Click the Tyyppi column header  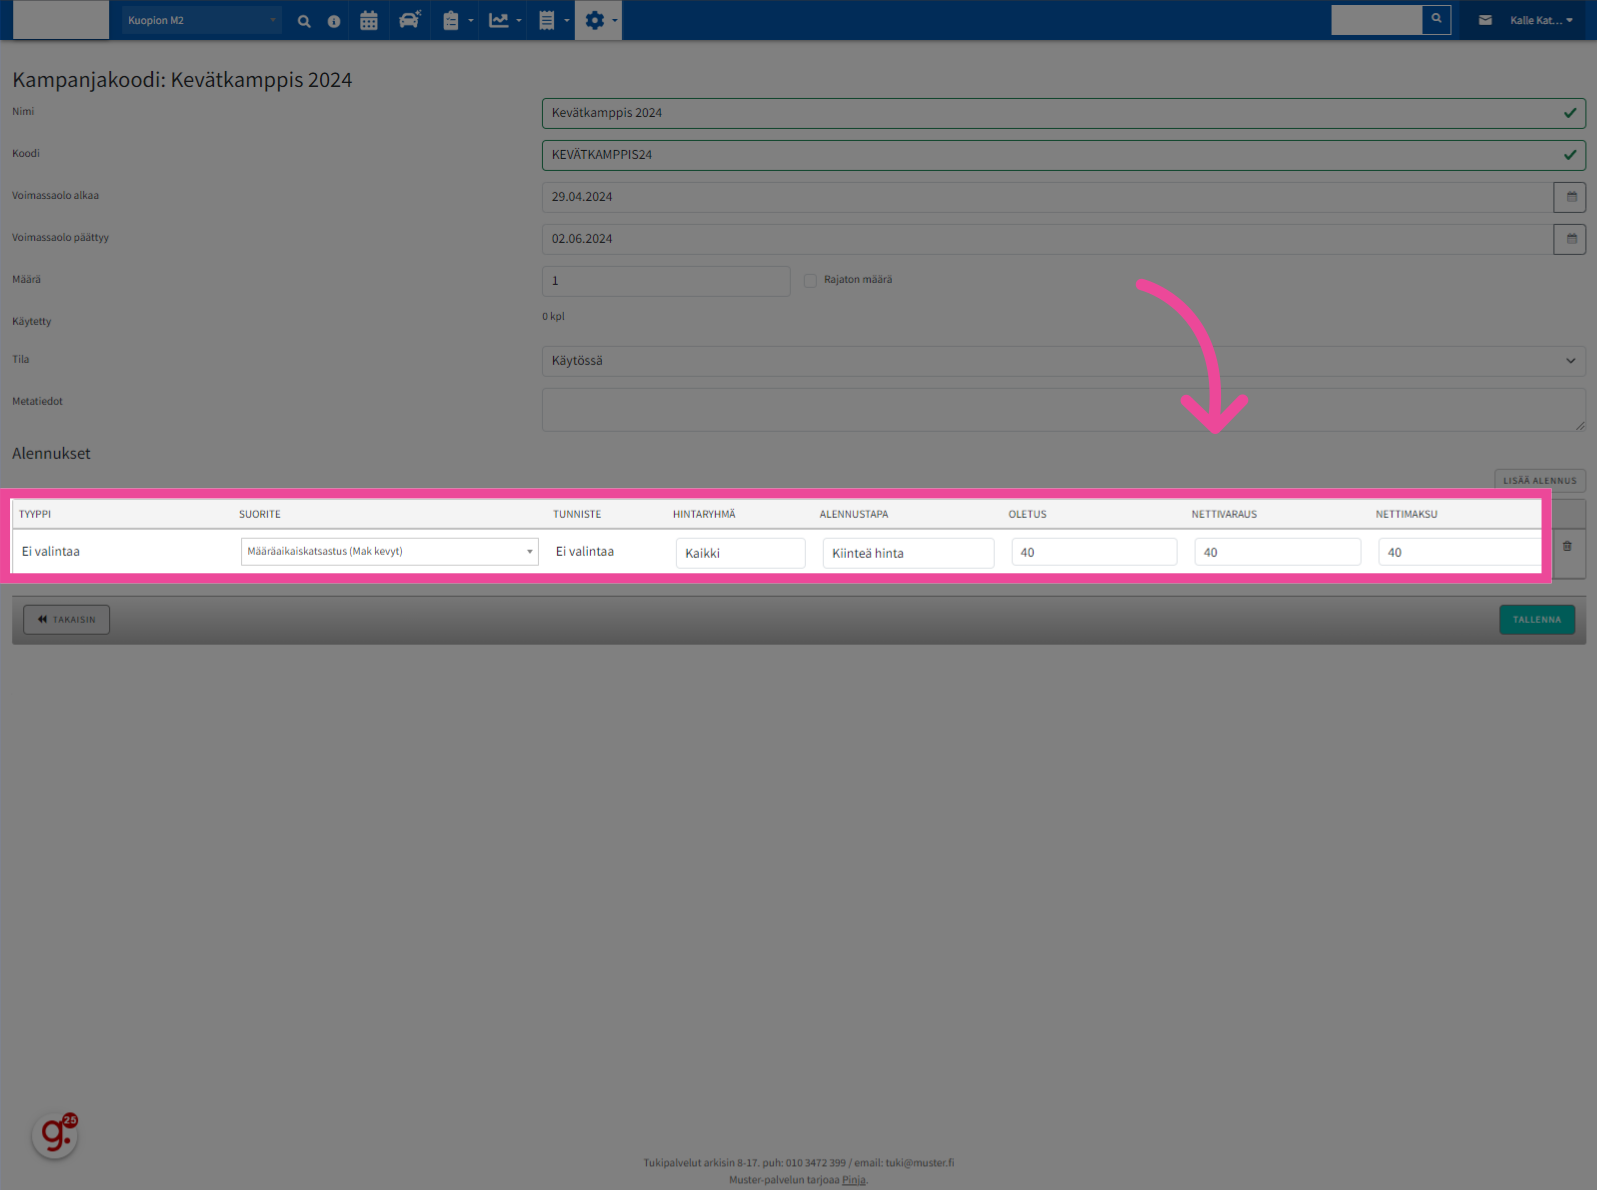35,514
